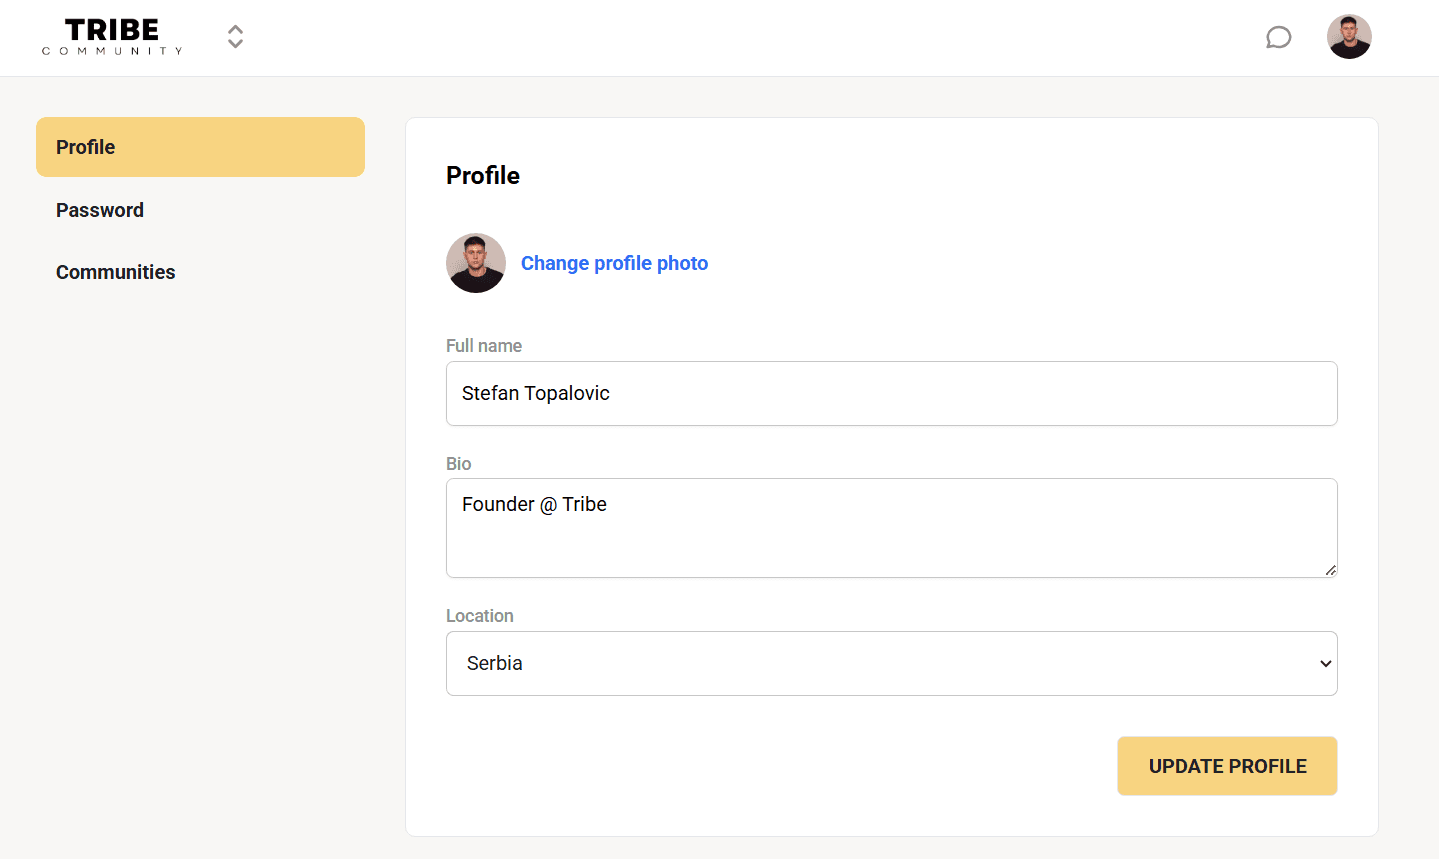The height and width of the screenshot is (859, 1439).
Task: Expand the community switcher chevrons
Action: point(235,37)
